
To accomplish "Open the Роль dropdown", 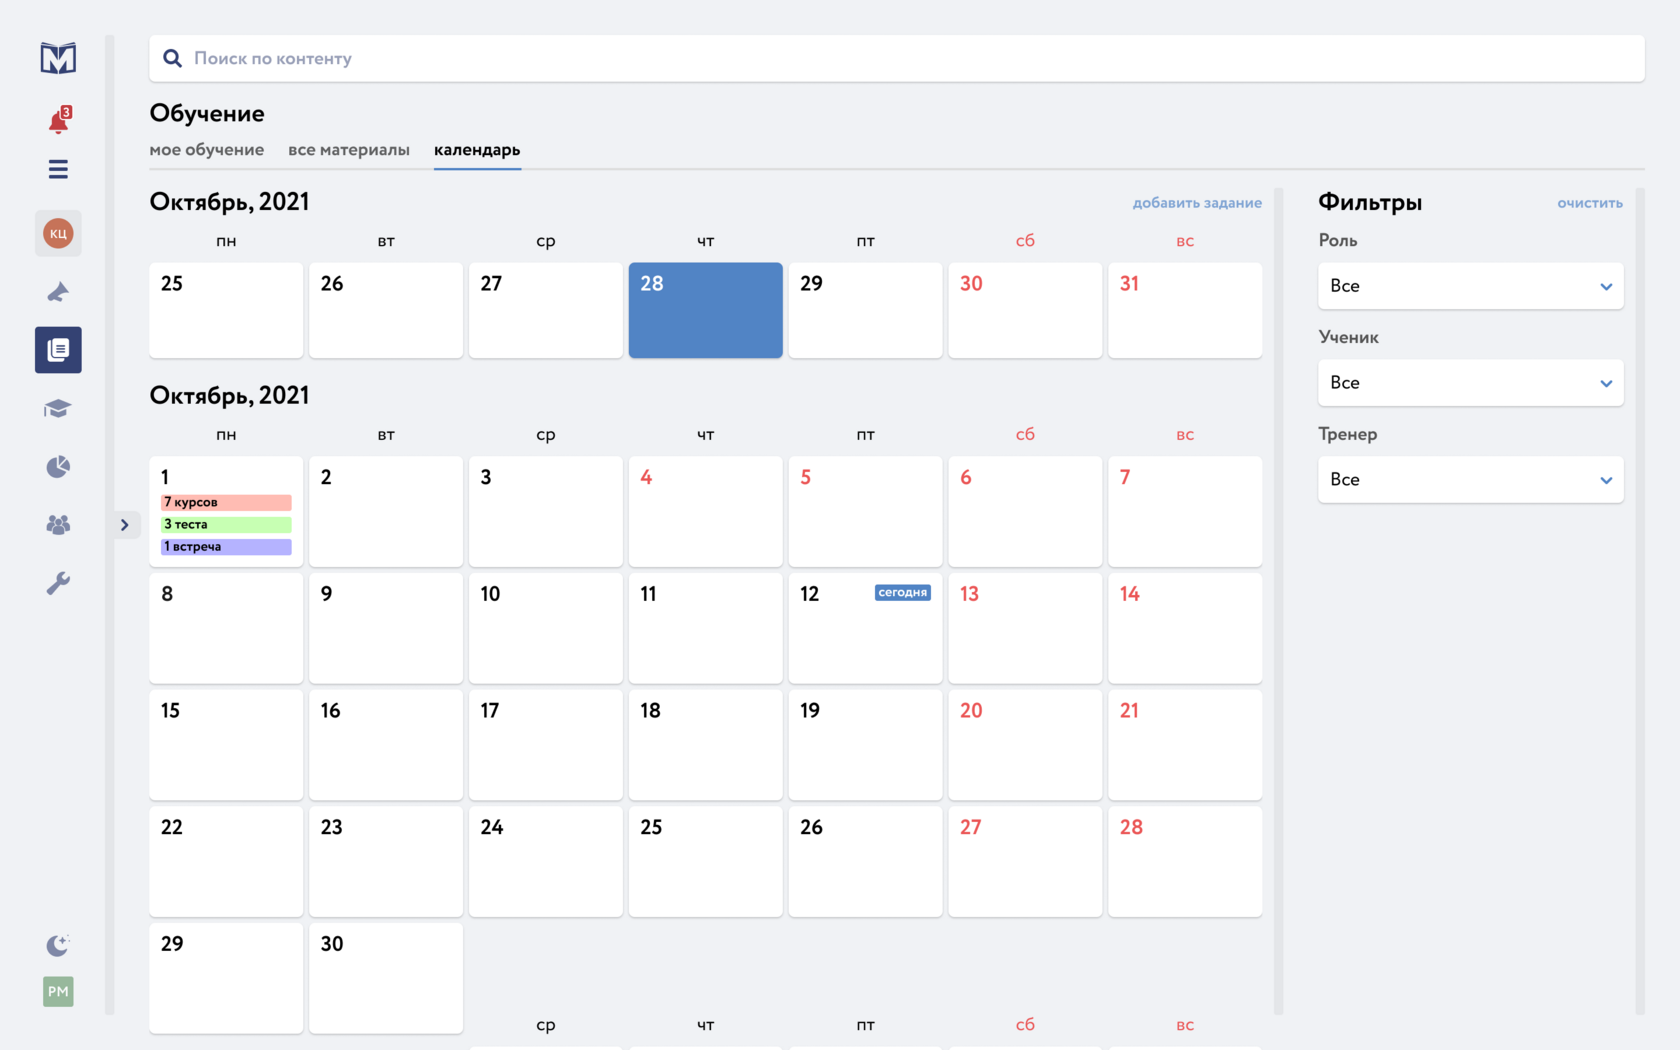I will coord(1470,286).
